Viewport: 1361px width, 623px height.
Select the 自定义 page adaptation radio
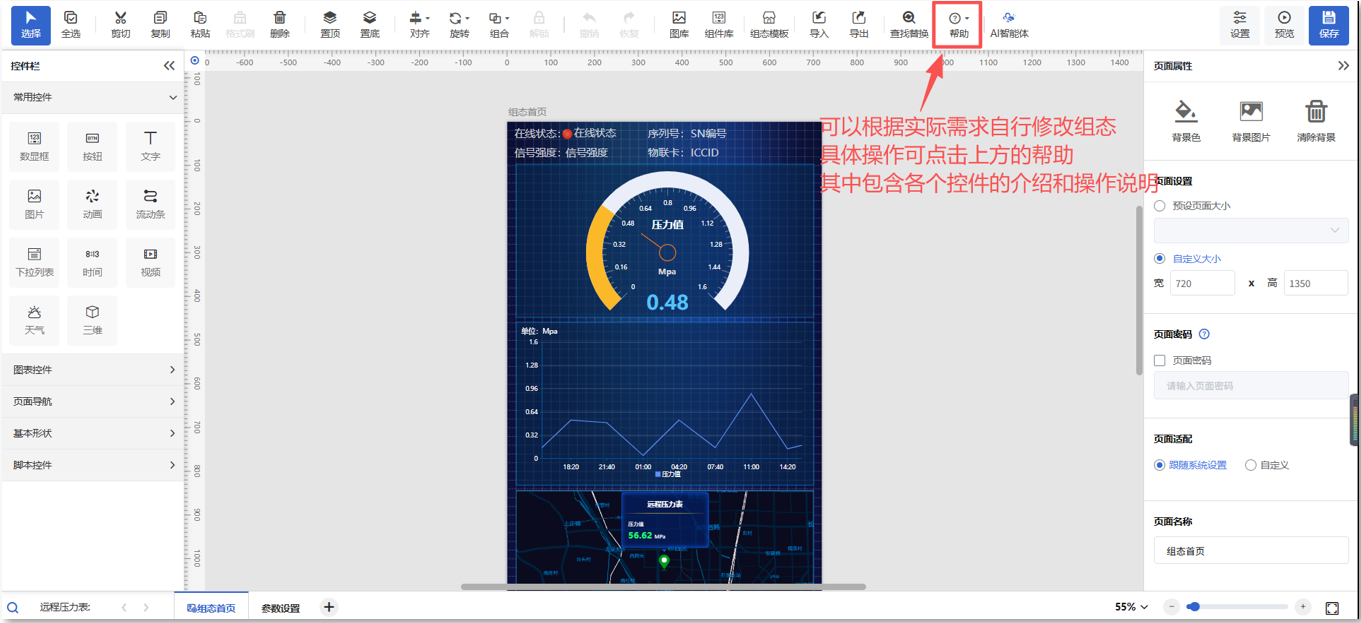[x=1250, y=465]
